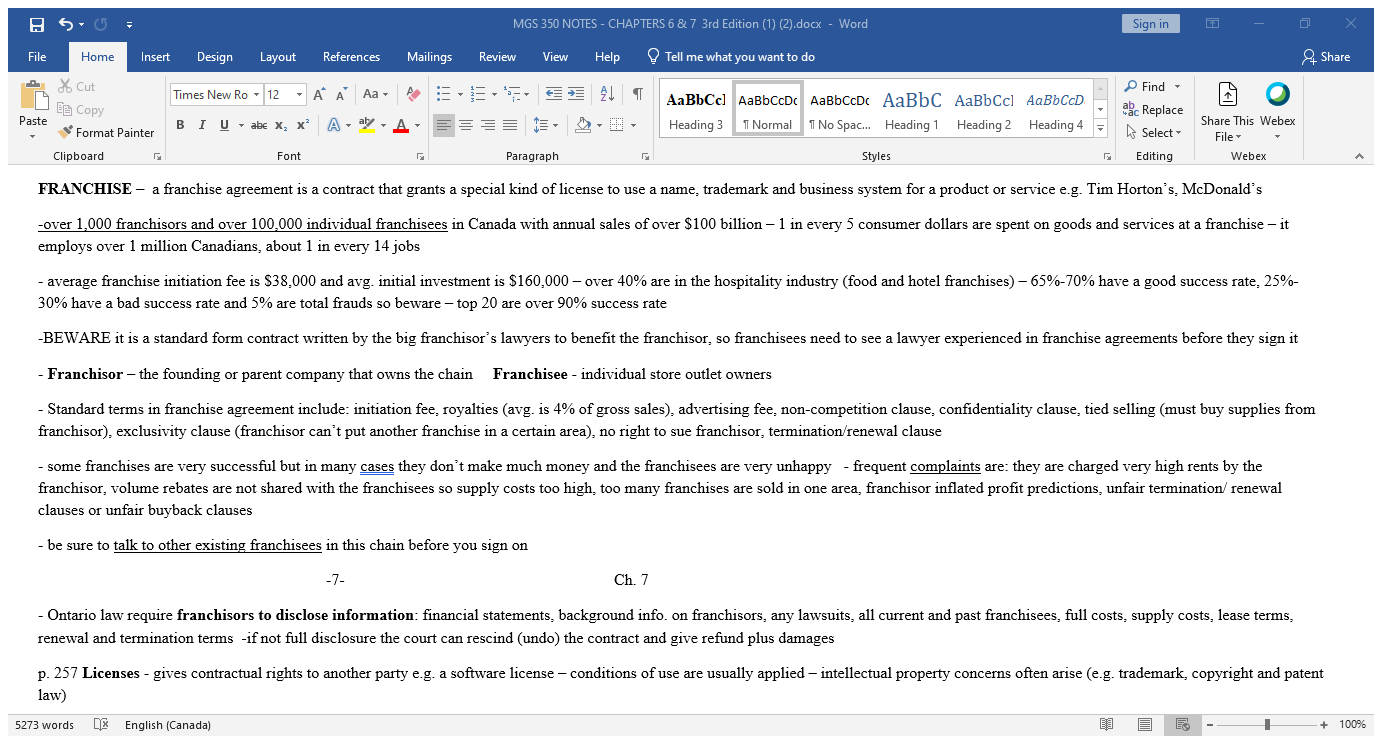Viewport: 1382px width, 744px height.
Task: Toggle bold formatting
Action: click(180, 125)
